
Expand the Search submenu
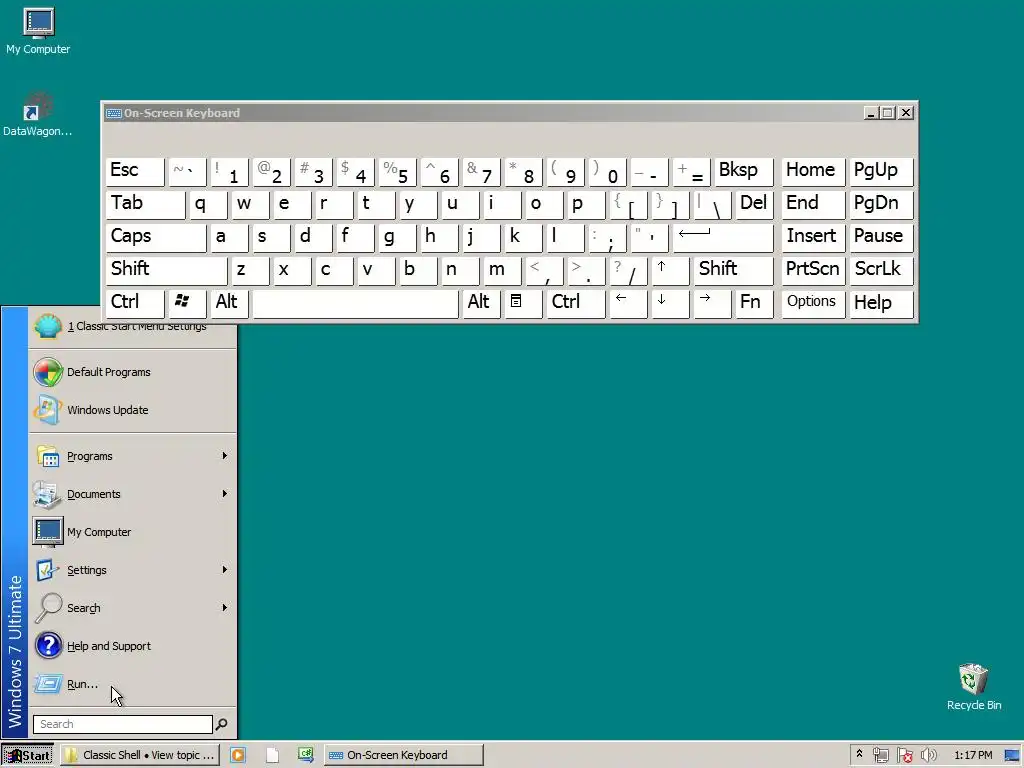[133, 608]
